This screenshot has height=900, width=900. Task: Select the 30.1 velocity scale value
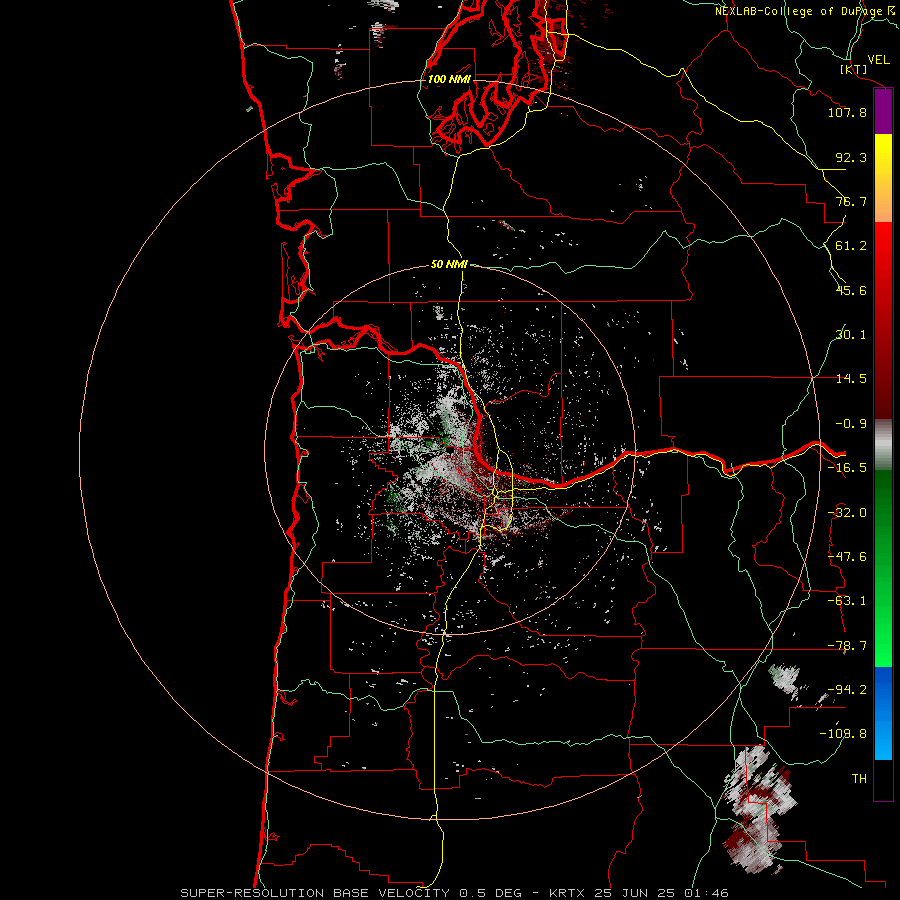point(851,335)
